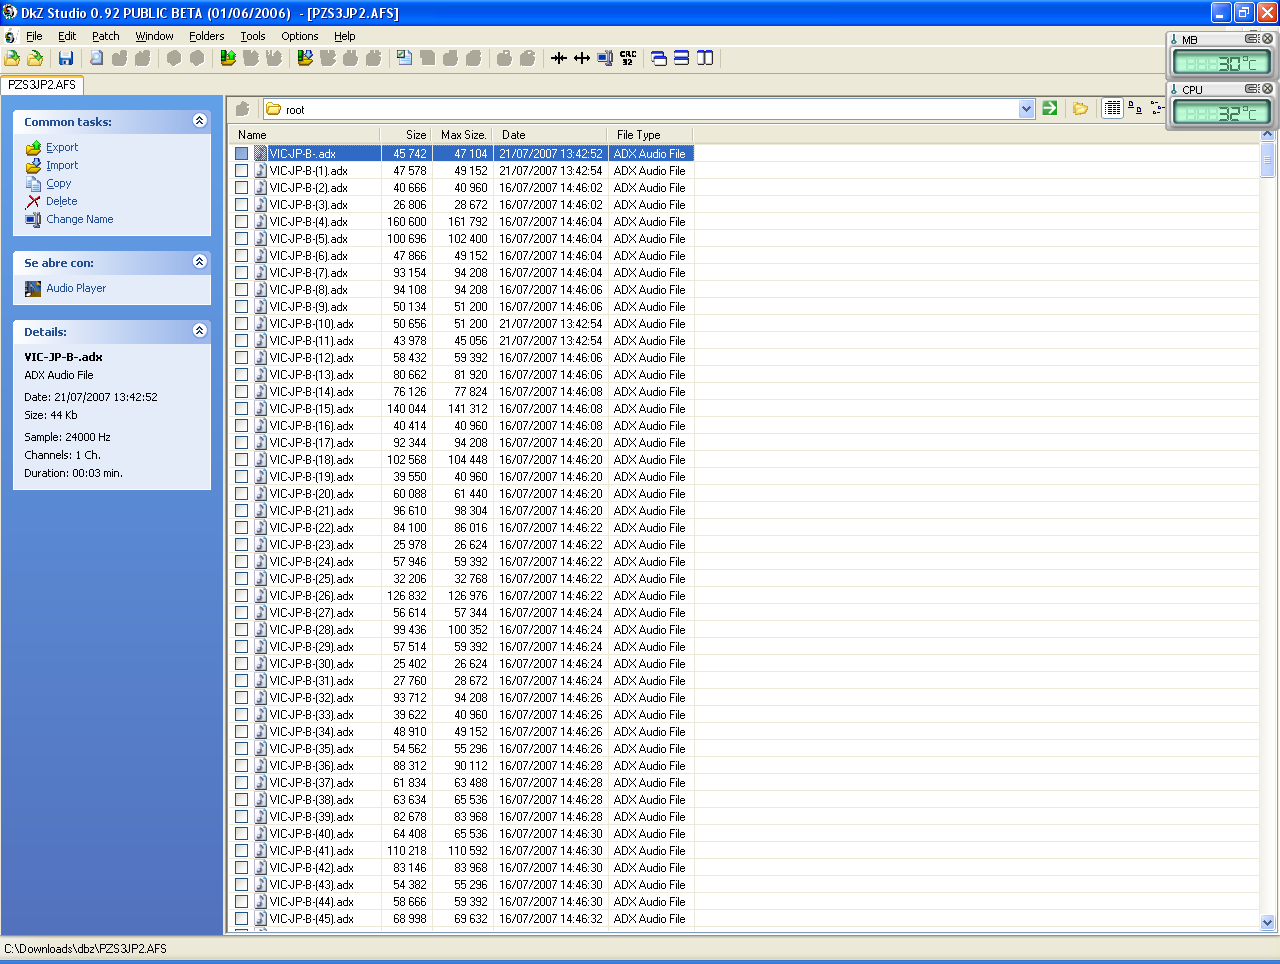1280x964 pixels.
Task: Sort by the File Type column header
Action: tap(650, 135)
